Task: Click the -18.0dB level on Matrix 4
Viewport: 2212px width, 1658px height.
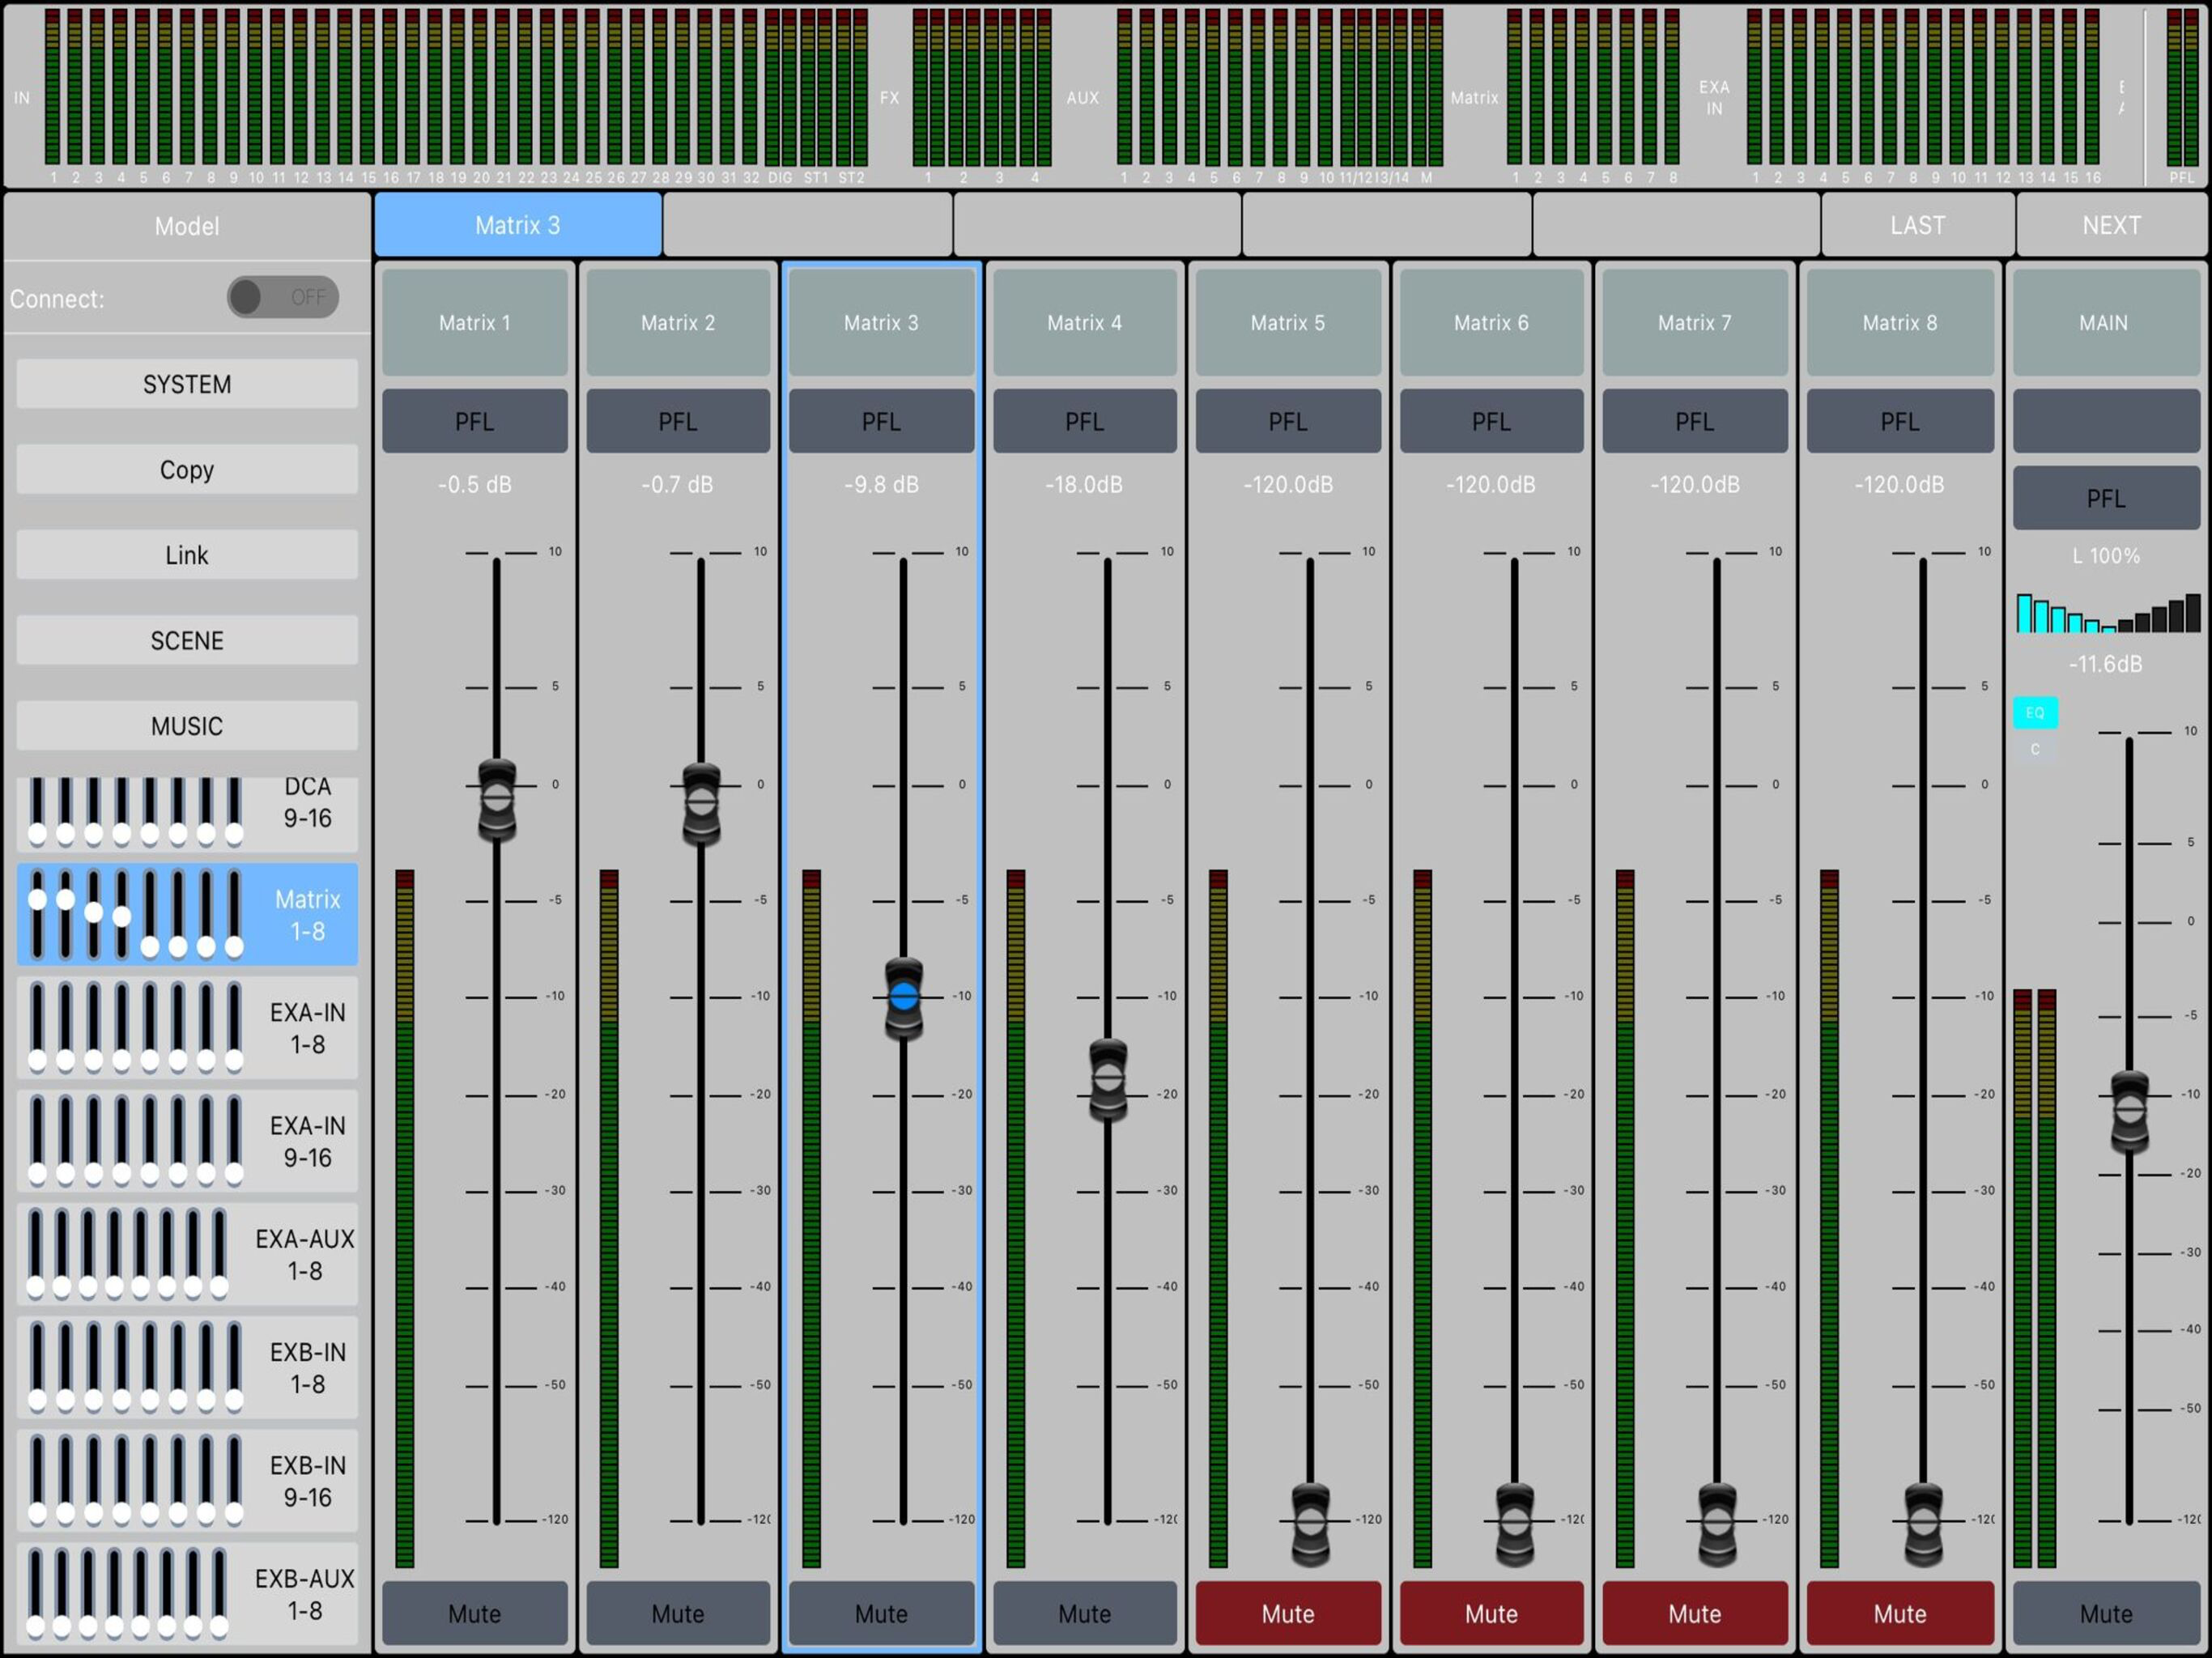Action: click(x=1084, y=484)
